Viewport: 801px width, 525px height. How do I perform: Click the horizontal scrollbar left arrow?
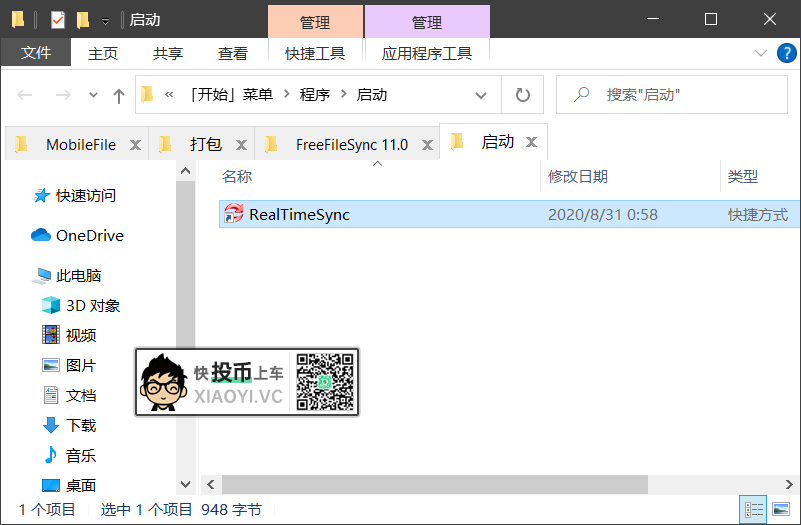210,484
